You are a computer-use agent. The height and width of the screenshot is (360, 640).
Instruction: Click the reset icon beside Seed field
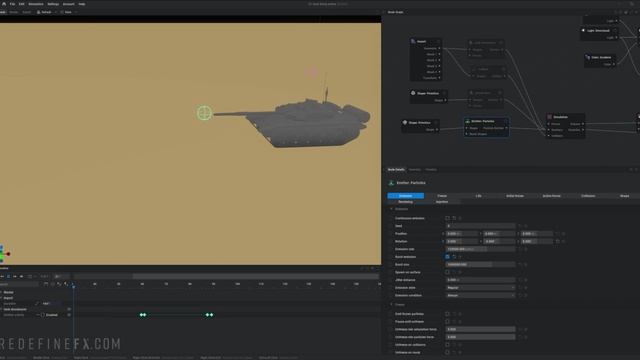(520, 226)
